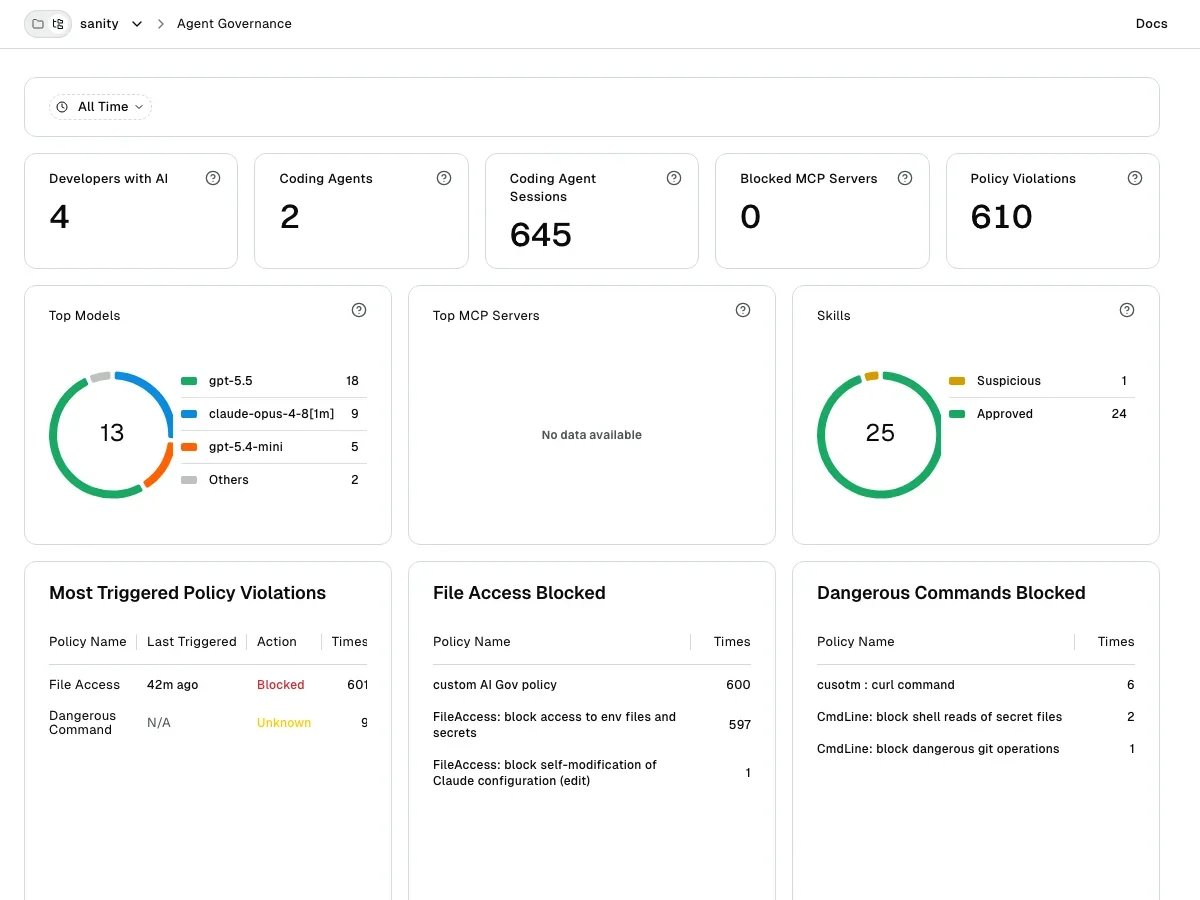The image size is (1200, 900).
Task: Click help icon on Skills panel
Action: [1127, 310]
